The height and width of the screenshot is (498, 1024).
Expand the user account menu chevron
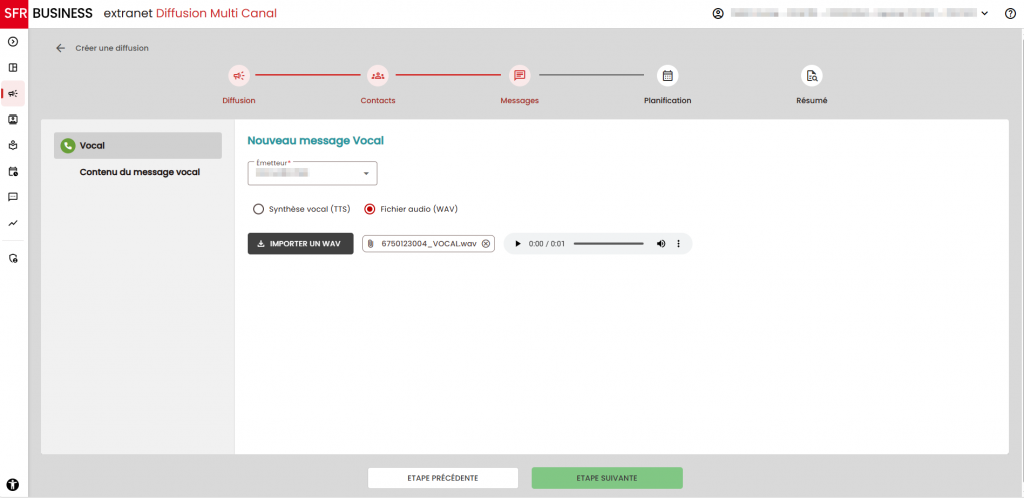(x=985, y=13)
